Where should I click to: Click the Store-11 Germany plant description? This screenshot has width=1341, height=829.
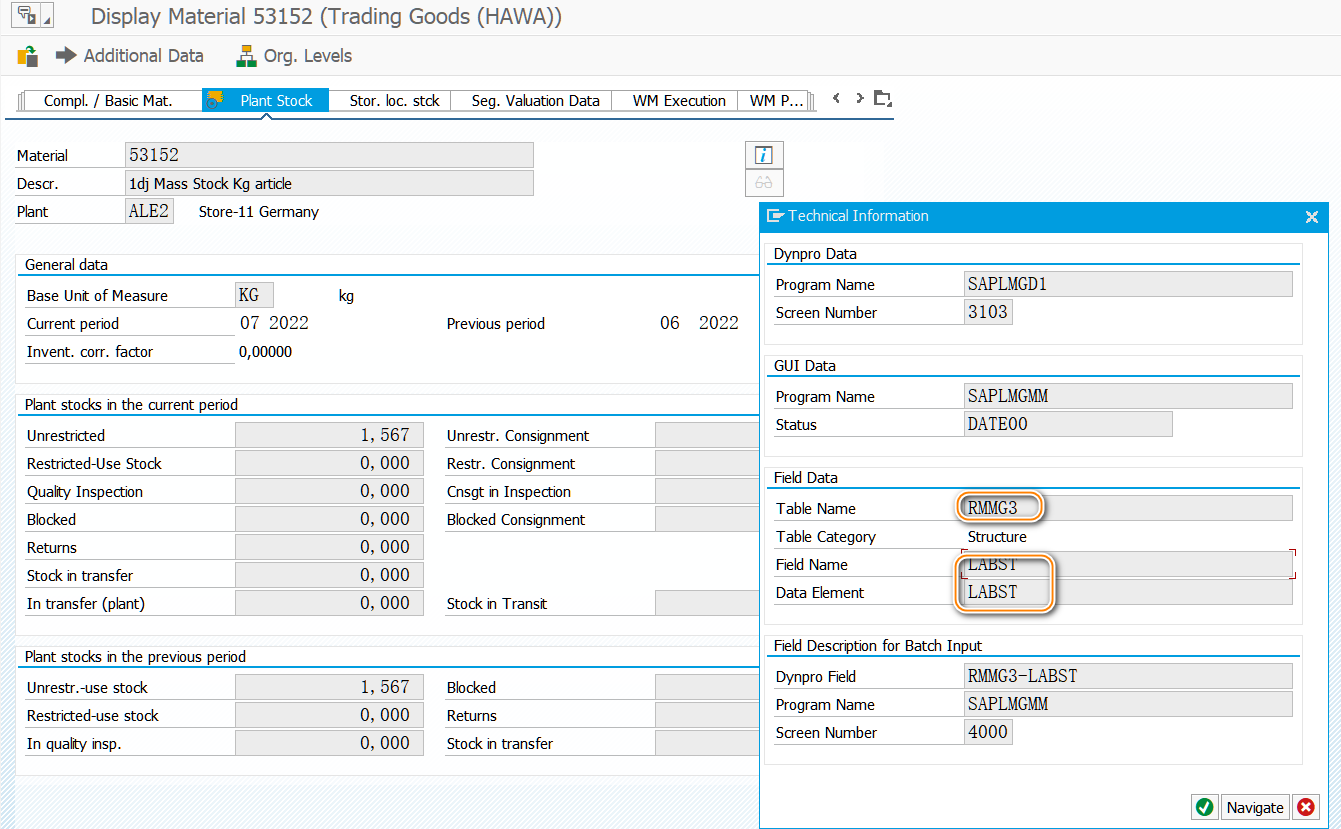(259, 212)
